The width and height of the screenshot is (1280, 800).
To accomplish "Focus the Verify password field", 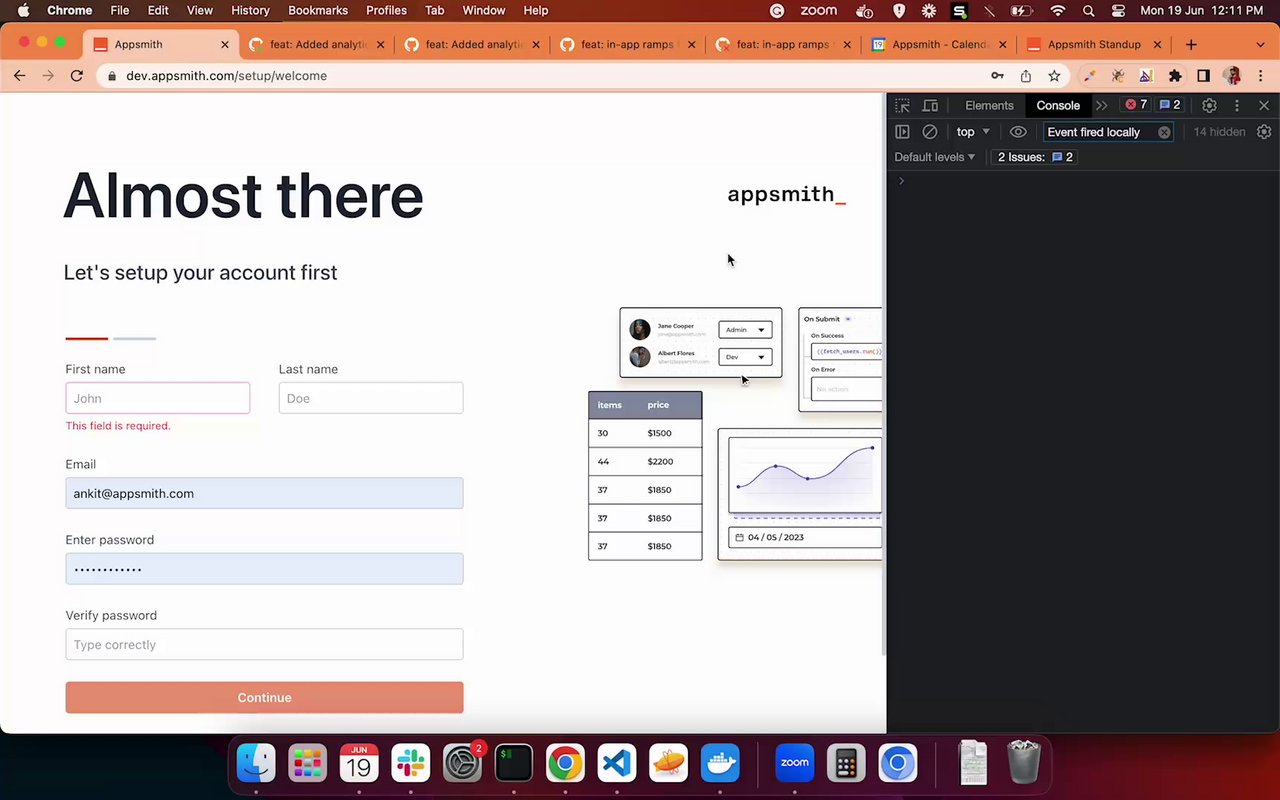I will (x=264, y=644).
